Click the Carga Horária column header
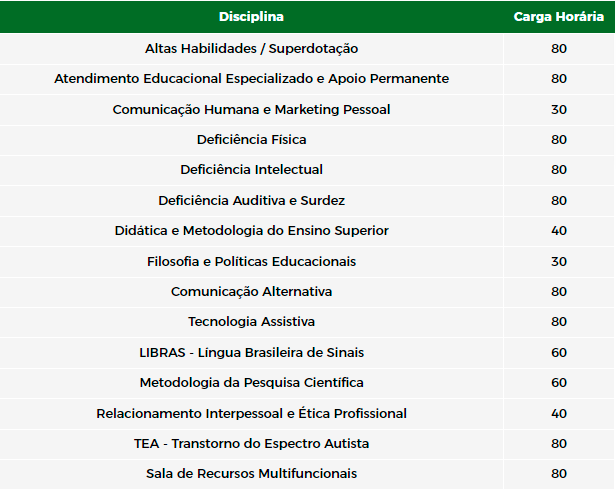This screenshot has width=616, height=490. tap(559, 17)
